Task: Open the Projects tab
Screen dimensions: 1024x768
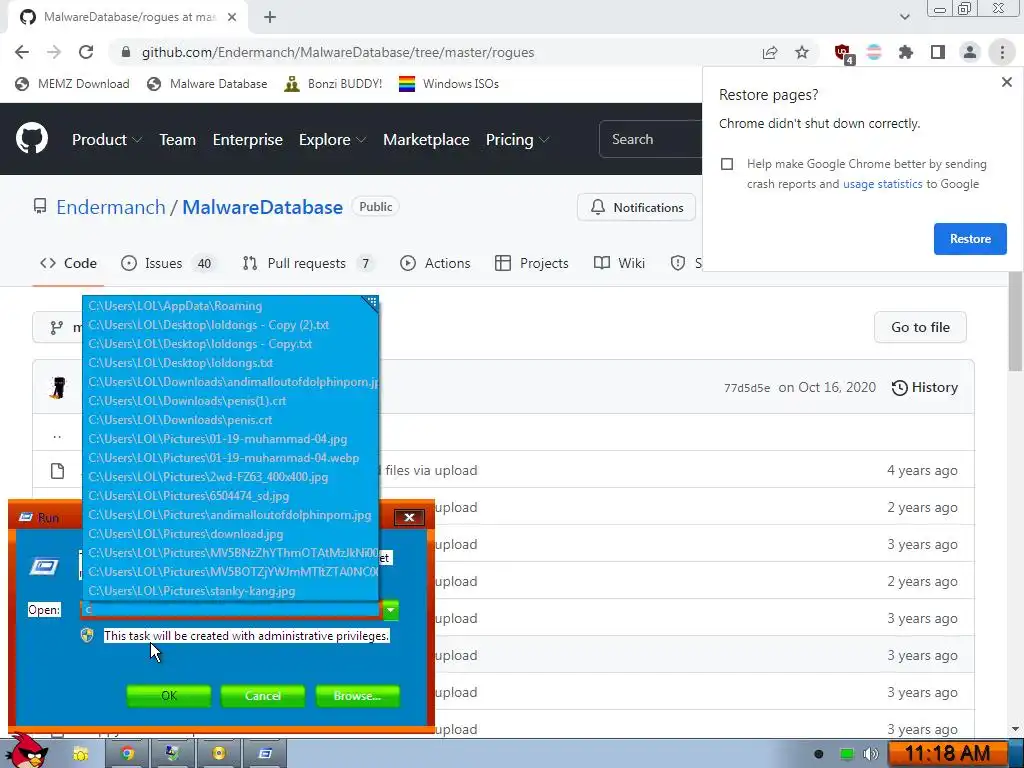Action: (x=532, y=263)
